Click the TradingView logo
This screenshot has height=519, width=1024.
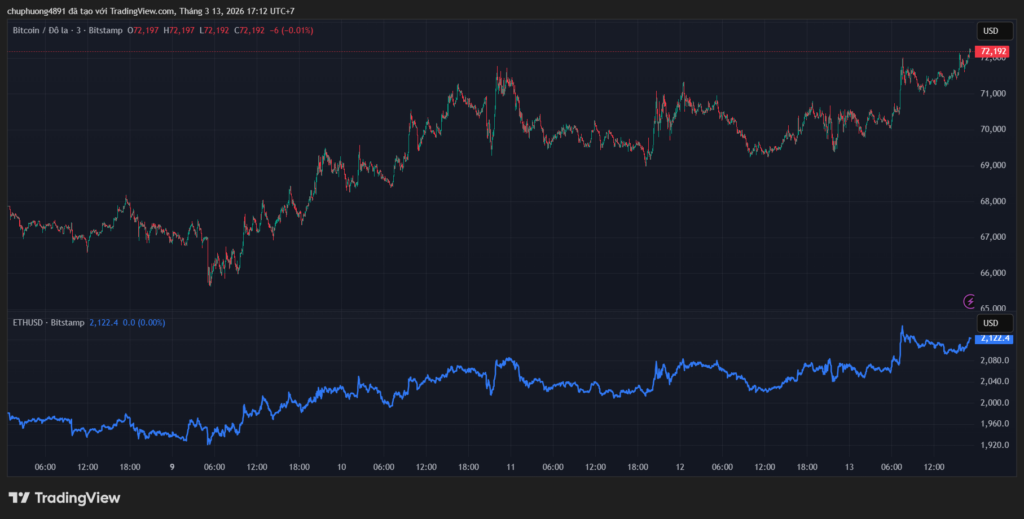point(64,498)
